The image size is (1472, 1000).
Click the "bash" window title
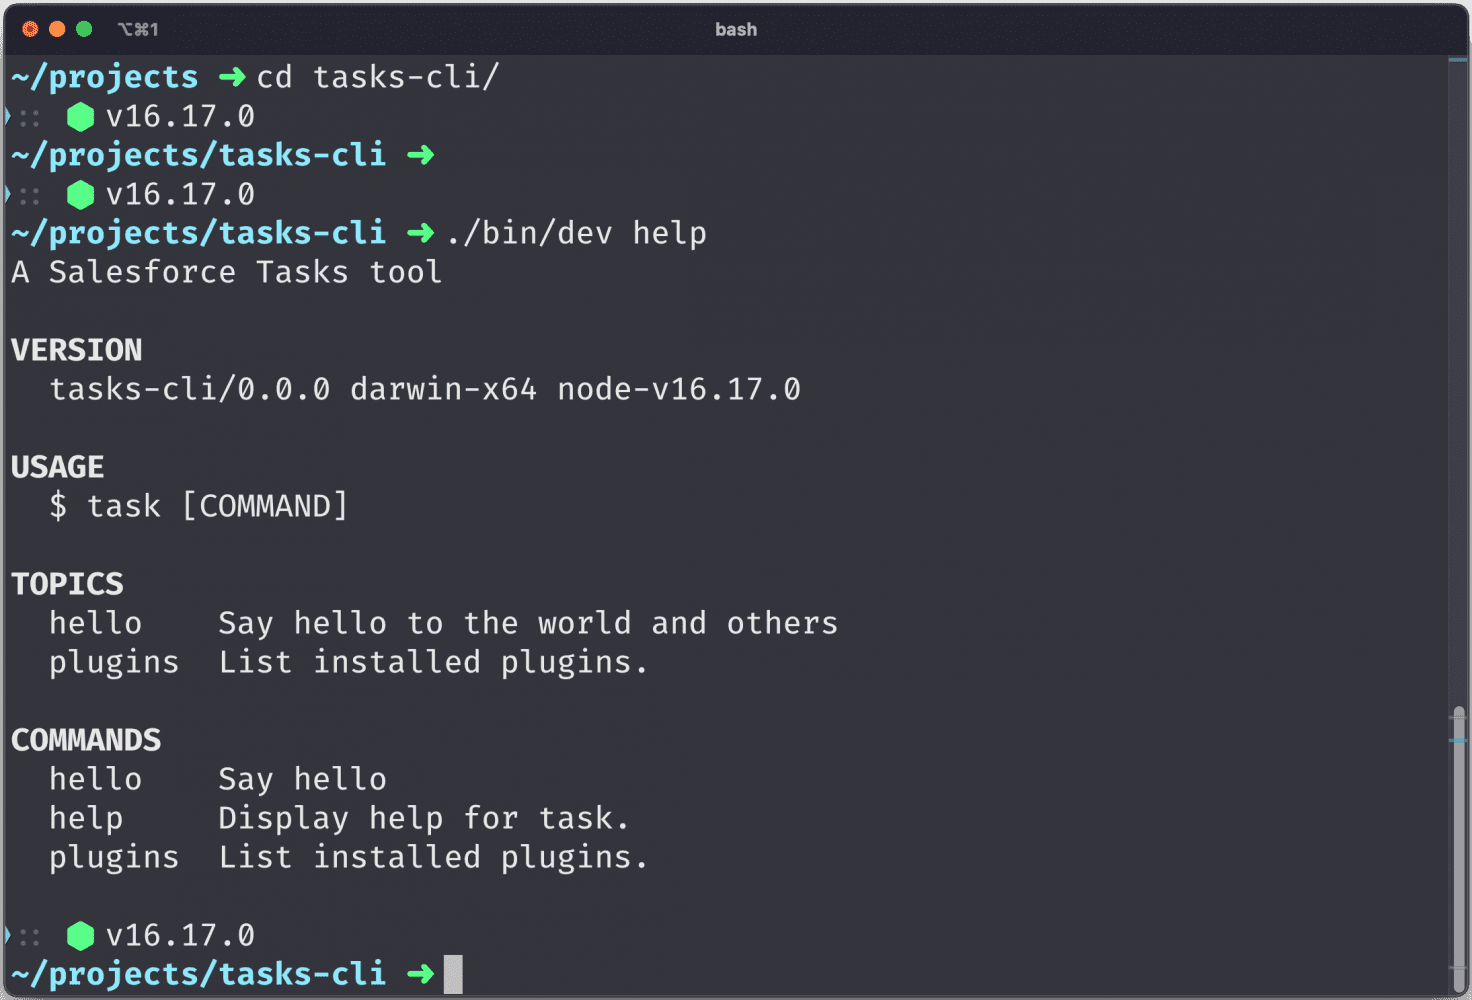coord(736,30)
